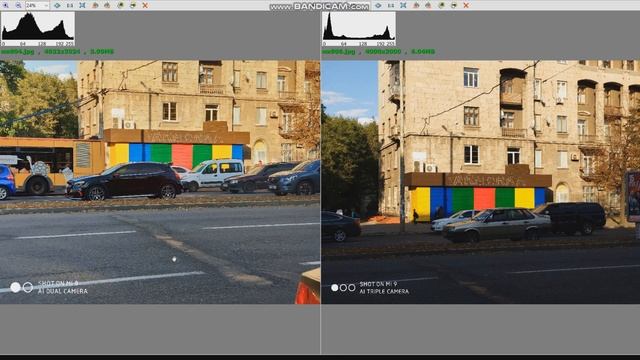
Task: Click the left pane's blue fit-to-window icon
Action: [x=82, y=5]
